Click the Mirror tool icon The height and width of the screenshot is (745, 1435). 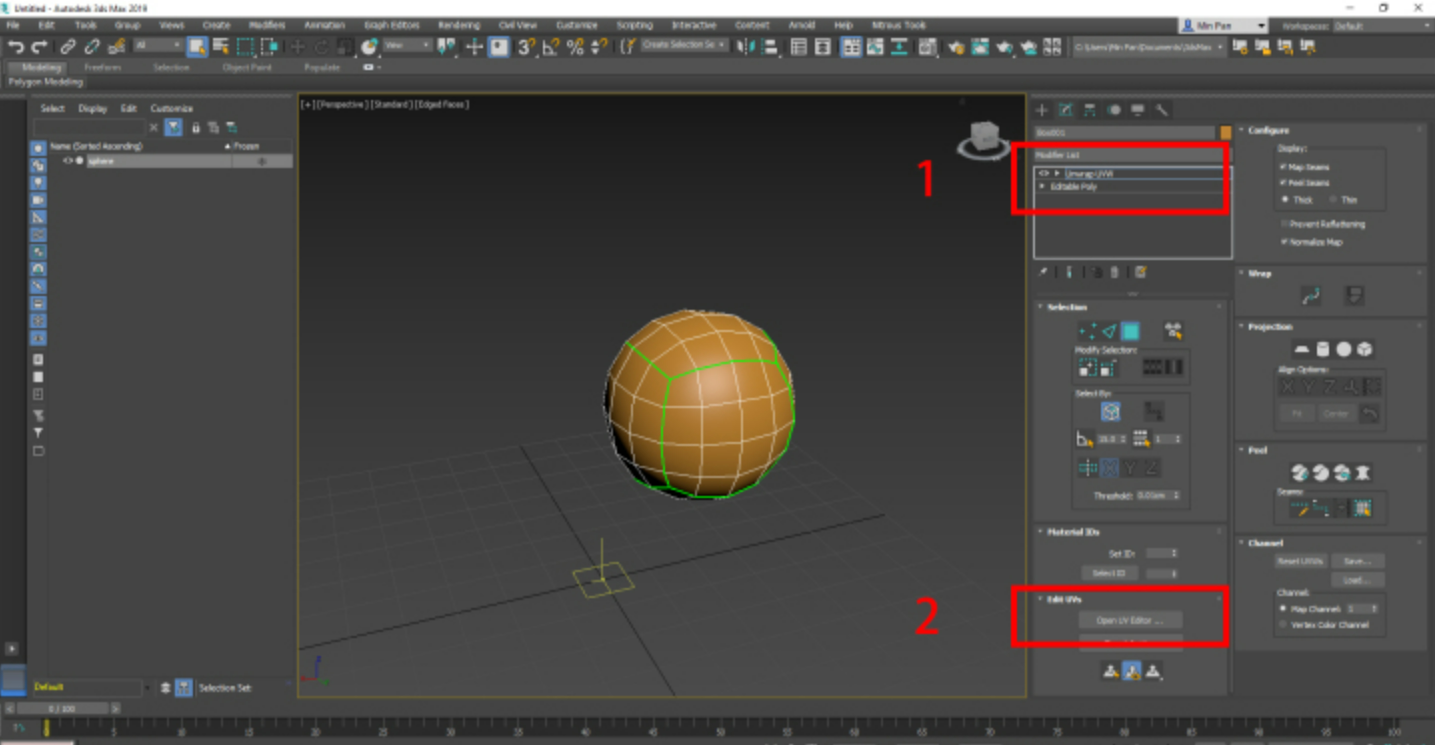tap(746, 47)
